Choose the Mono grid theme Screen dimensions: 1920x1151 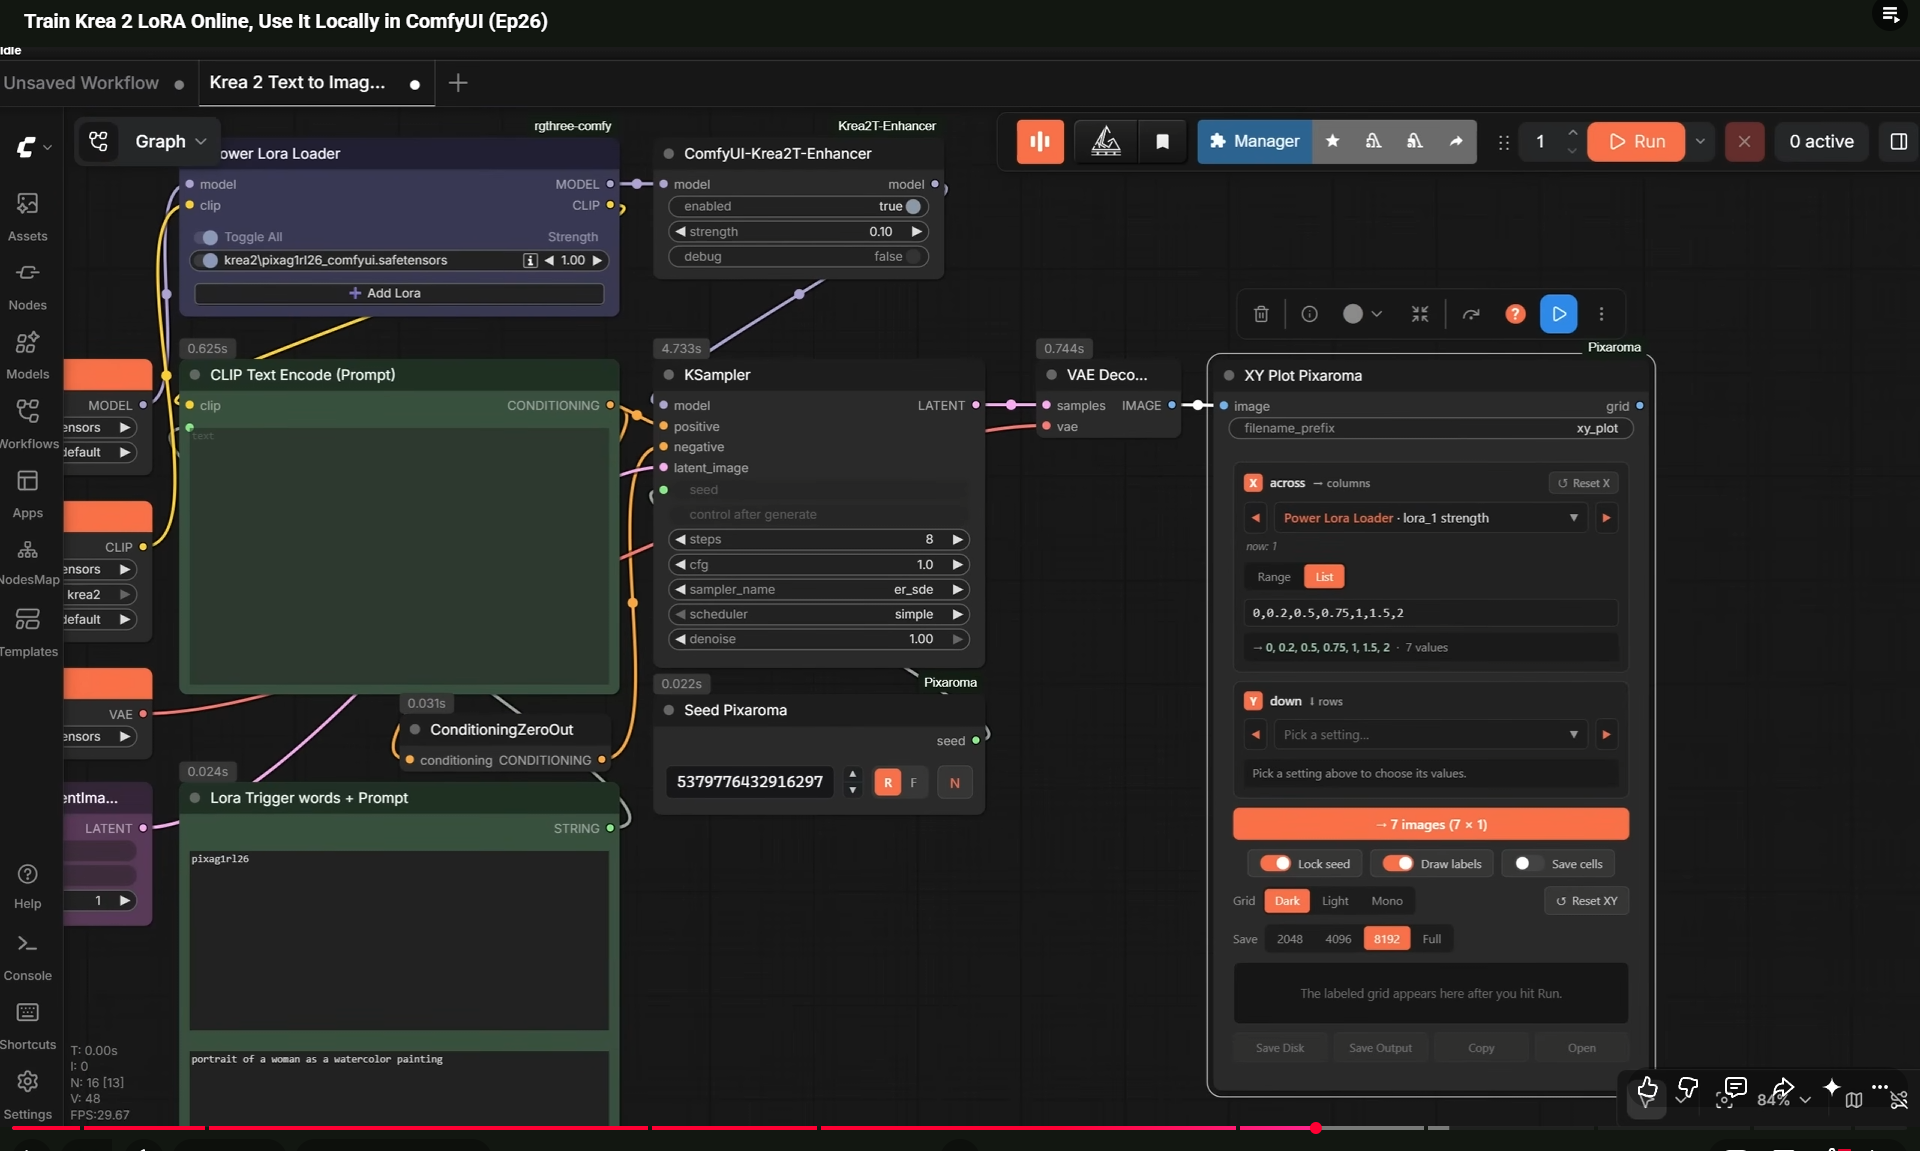1387,901
